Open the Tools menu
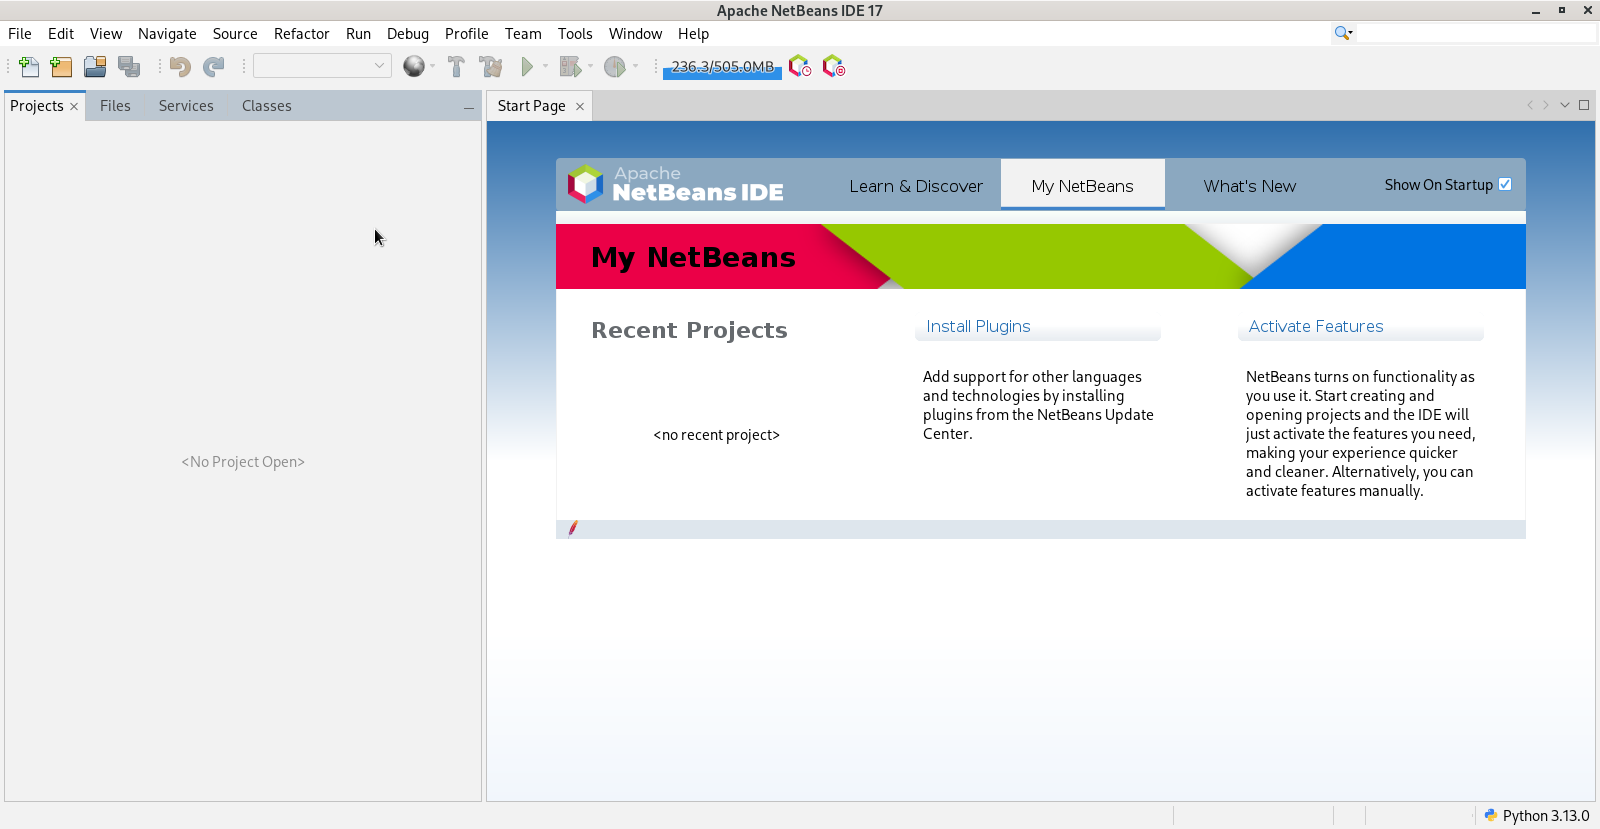This screenshot has width=1600, height=829. coord(575,34)
